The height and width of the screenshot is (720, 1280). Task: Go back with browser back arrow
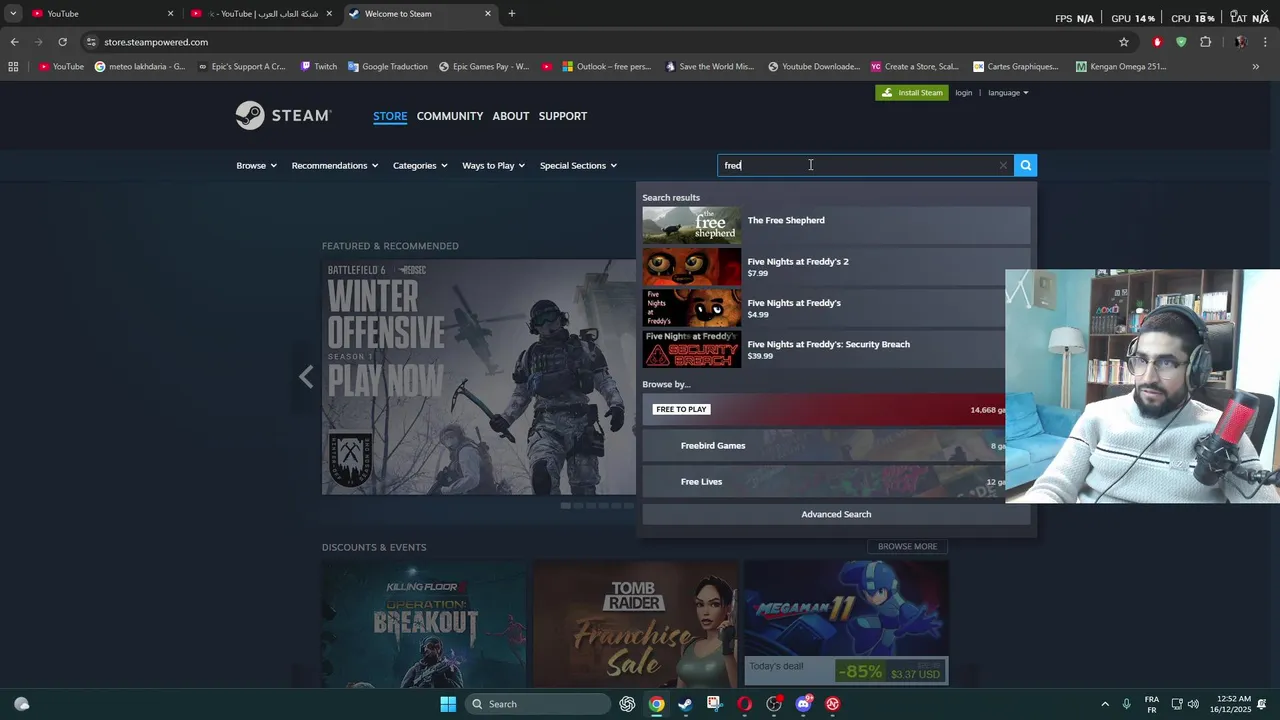[x=14, y=42]
